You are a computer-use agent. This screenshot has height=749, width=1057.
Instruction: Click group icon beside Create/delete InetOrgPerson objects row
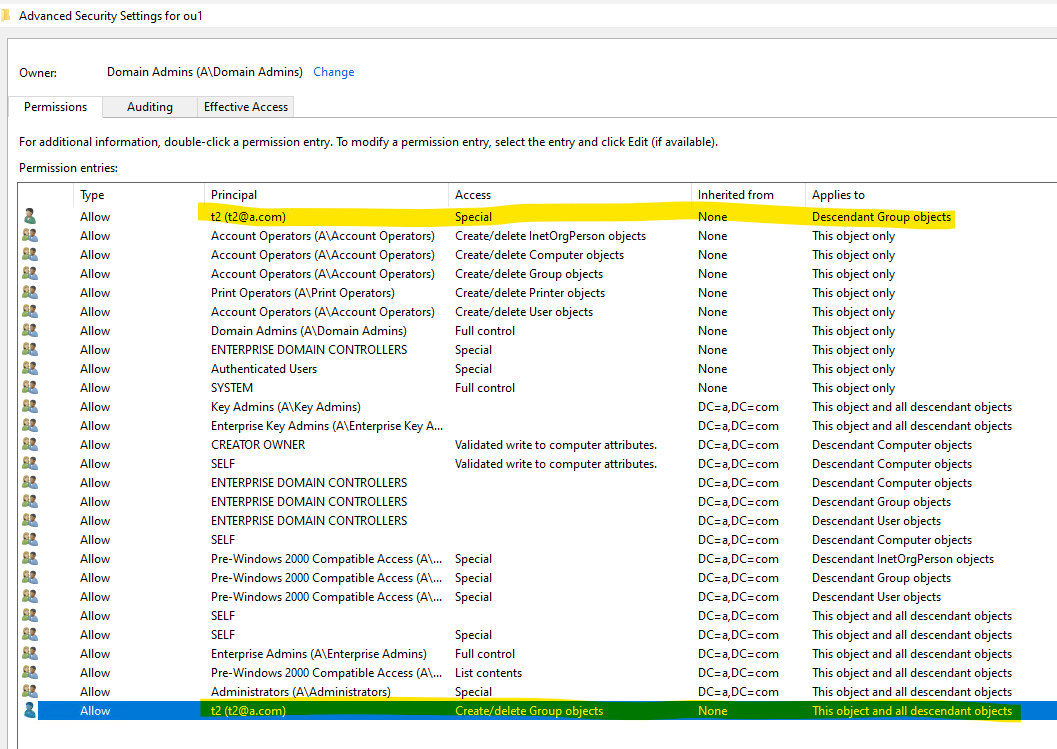tap(30, 235)
